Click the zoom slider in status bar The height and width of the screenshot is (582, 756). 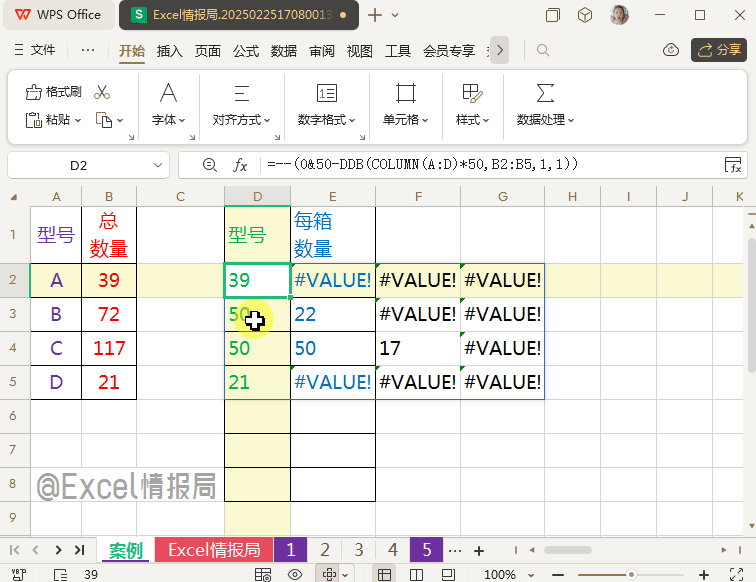click(x=631, y=575)
